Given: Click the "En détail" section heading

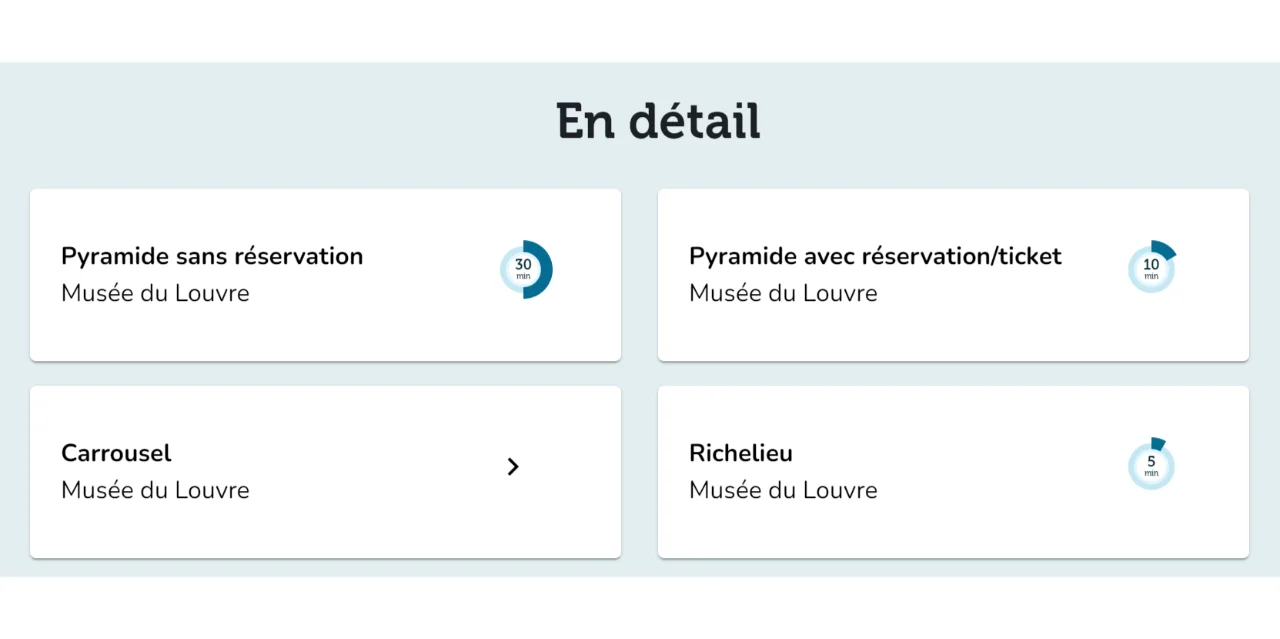Looking at the screenshot, I should [x=658, y=121].
